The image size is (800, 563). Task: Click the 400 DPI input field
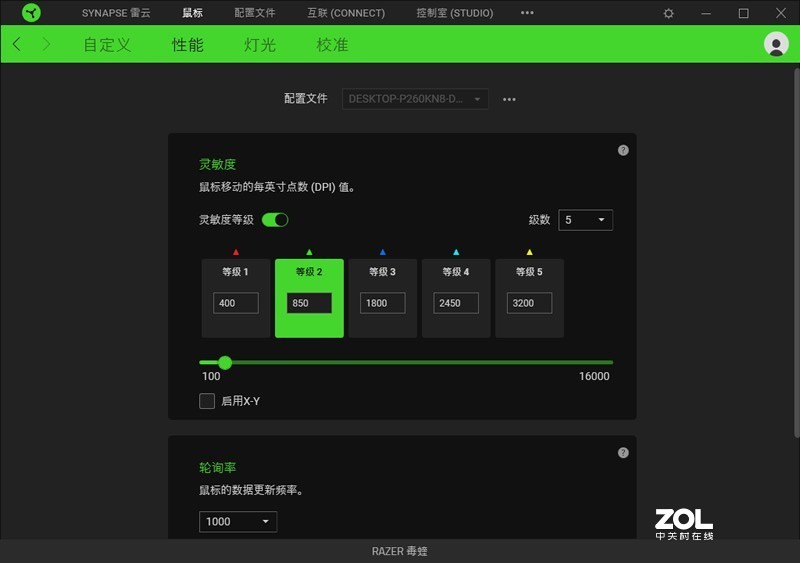(x=236, y=303)
